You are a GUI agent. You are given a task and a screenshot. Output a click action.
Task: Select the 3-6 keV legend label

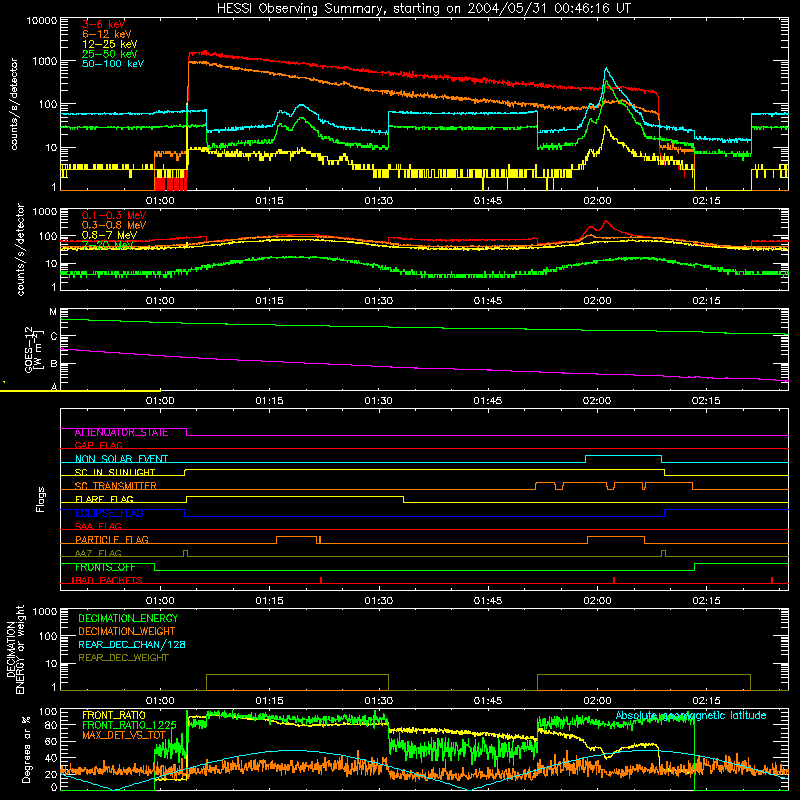tap(104, 24)
